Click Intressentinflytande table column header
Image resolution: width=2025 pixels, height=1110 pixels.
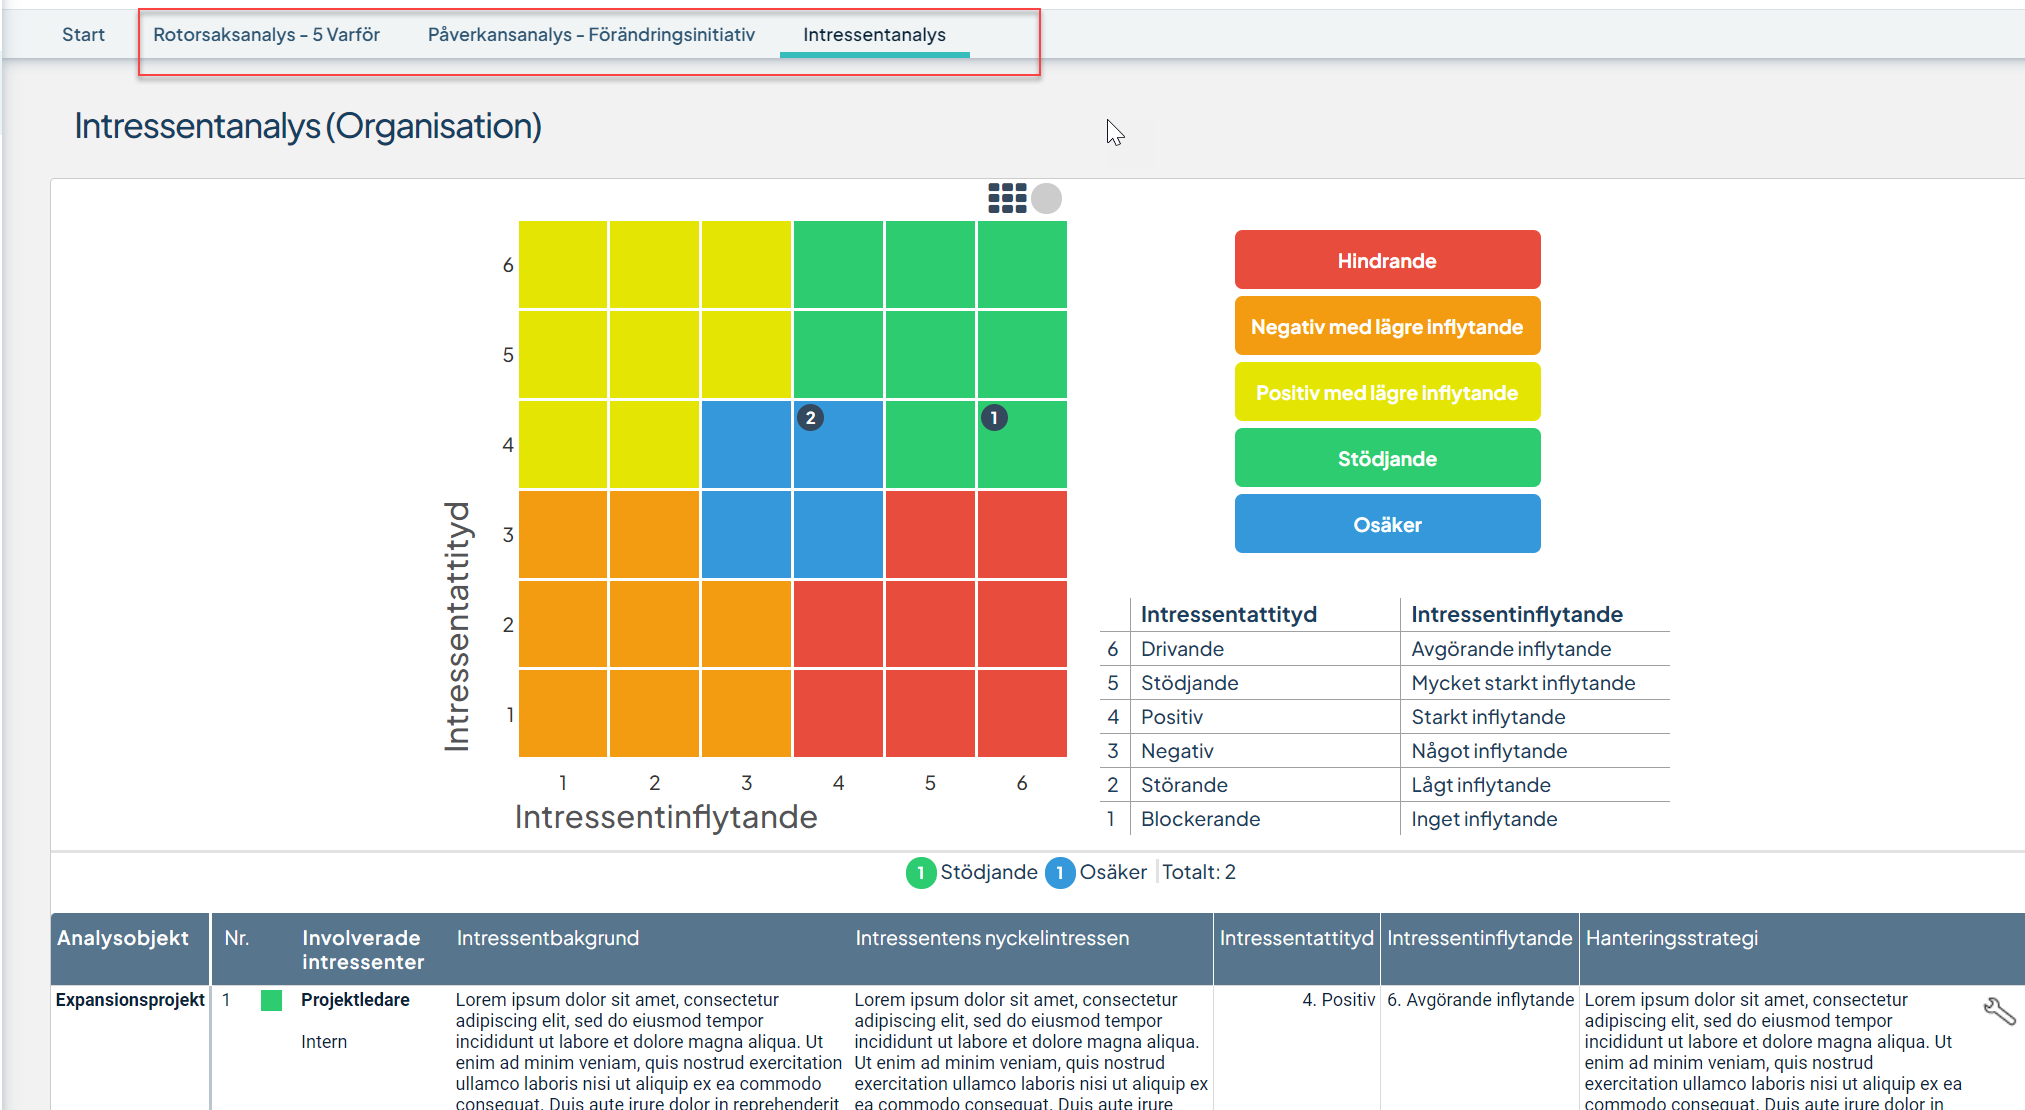(1479, 938)
